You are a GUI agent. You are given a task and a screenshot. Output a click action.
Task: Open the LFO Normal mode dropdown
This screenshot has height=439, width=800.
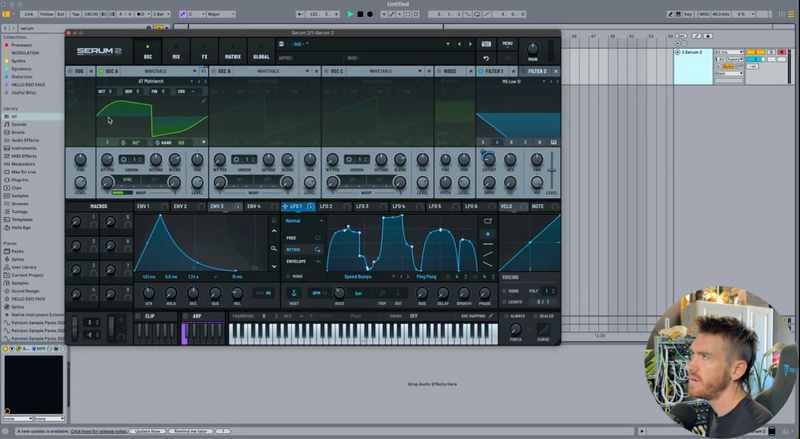point(304,221)
